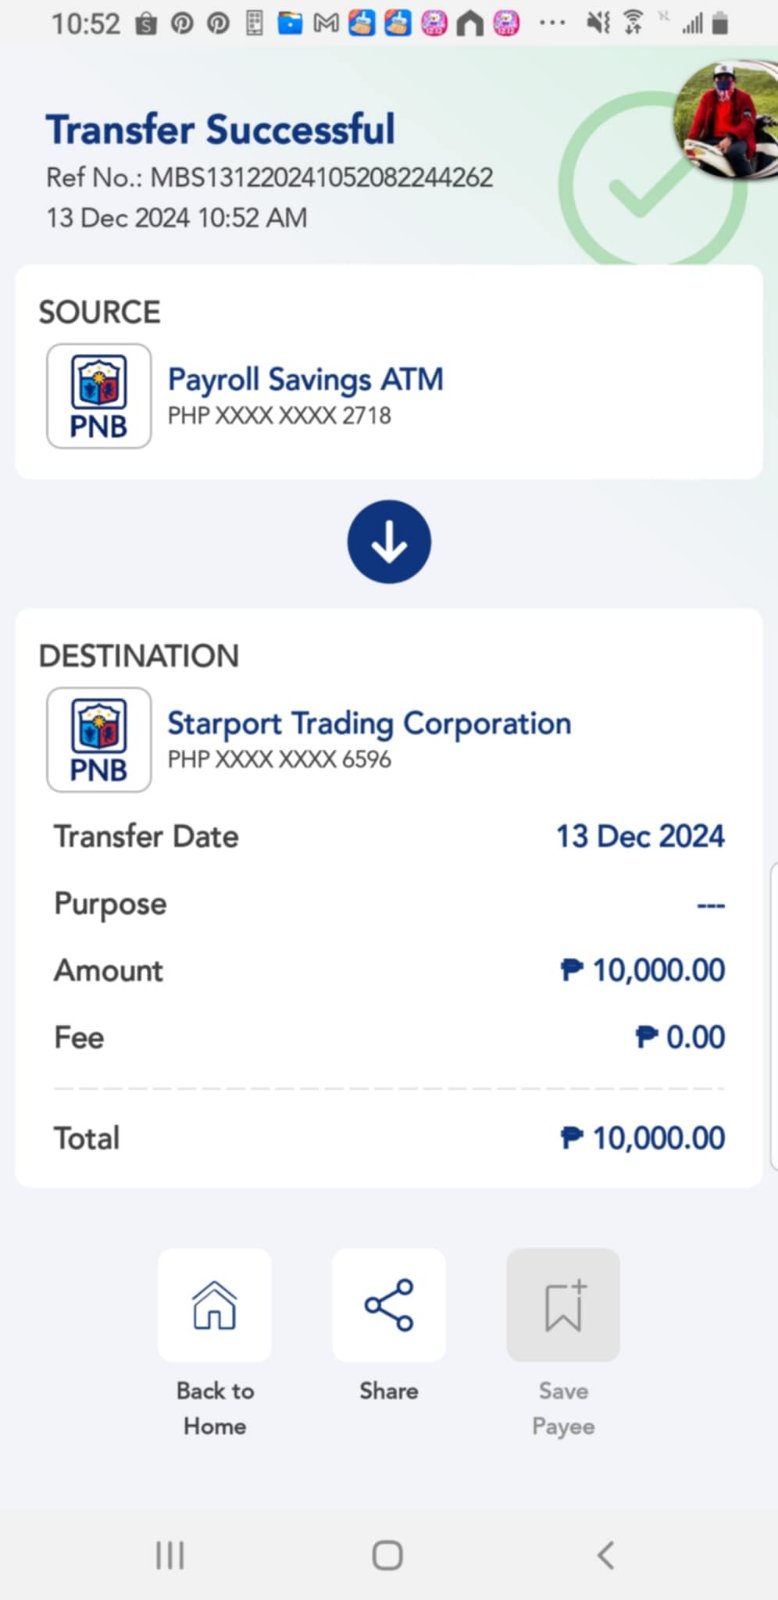
Task: Tap the Total amount value
Action: point(643,1138)
